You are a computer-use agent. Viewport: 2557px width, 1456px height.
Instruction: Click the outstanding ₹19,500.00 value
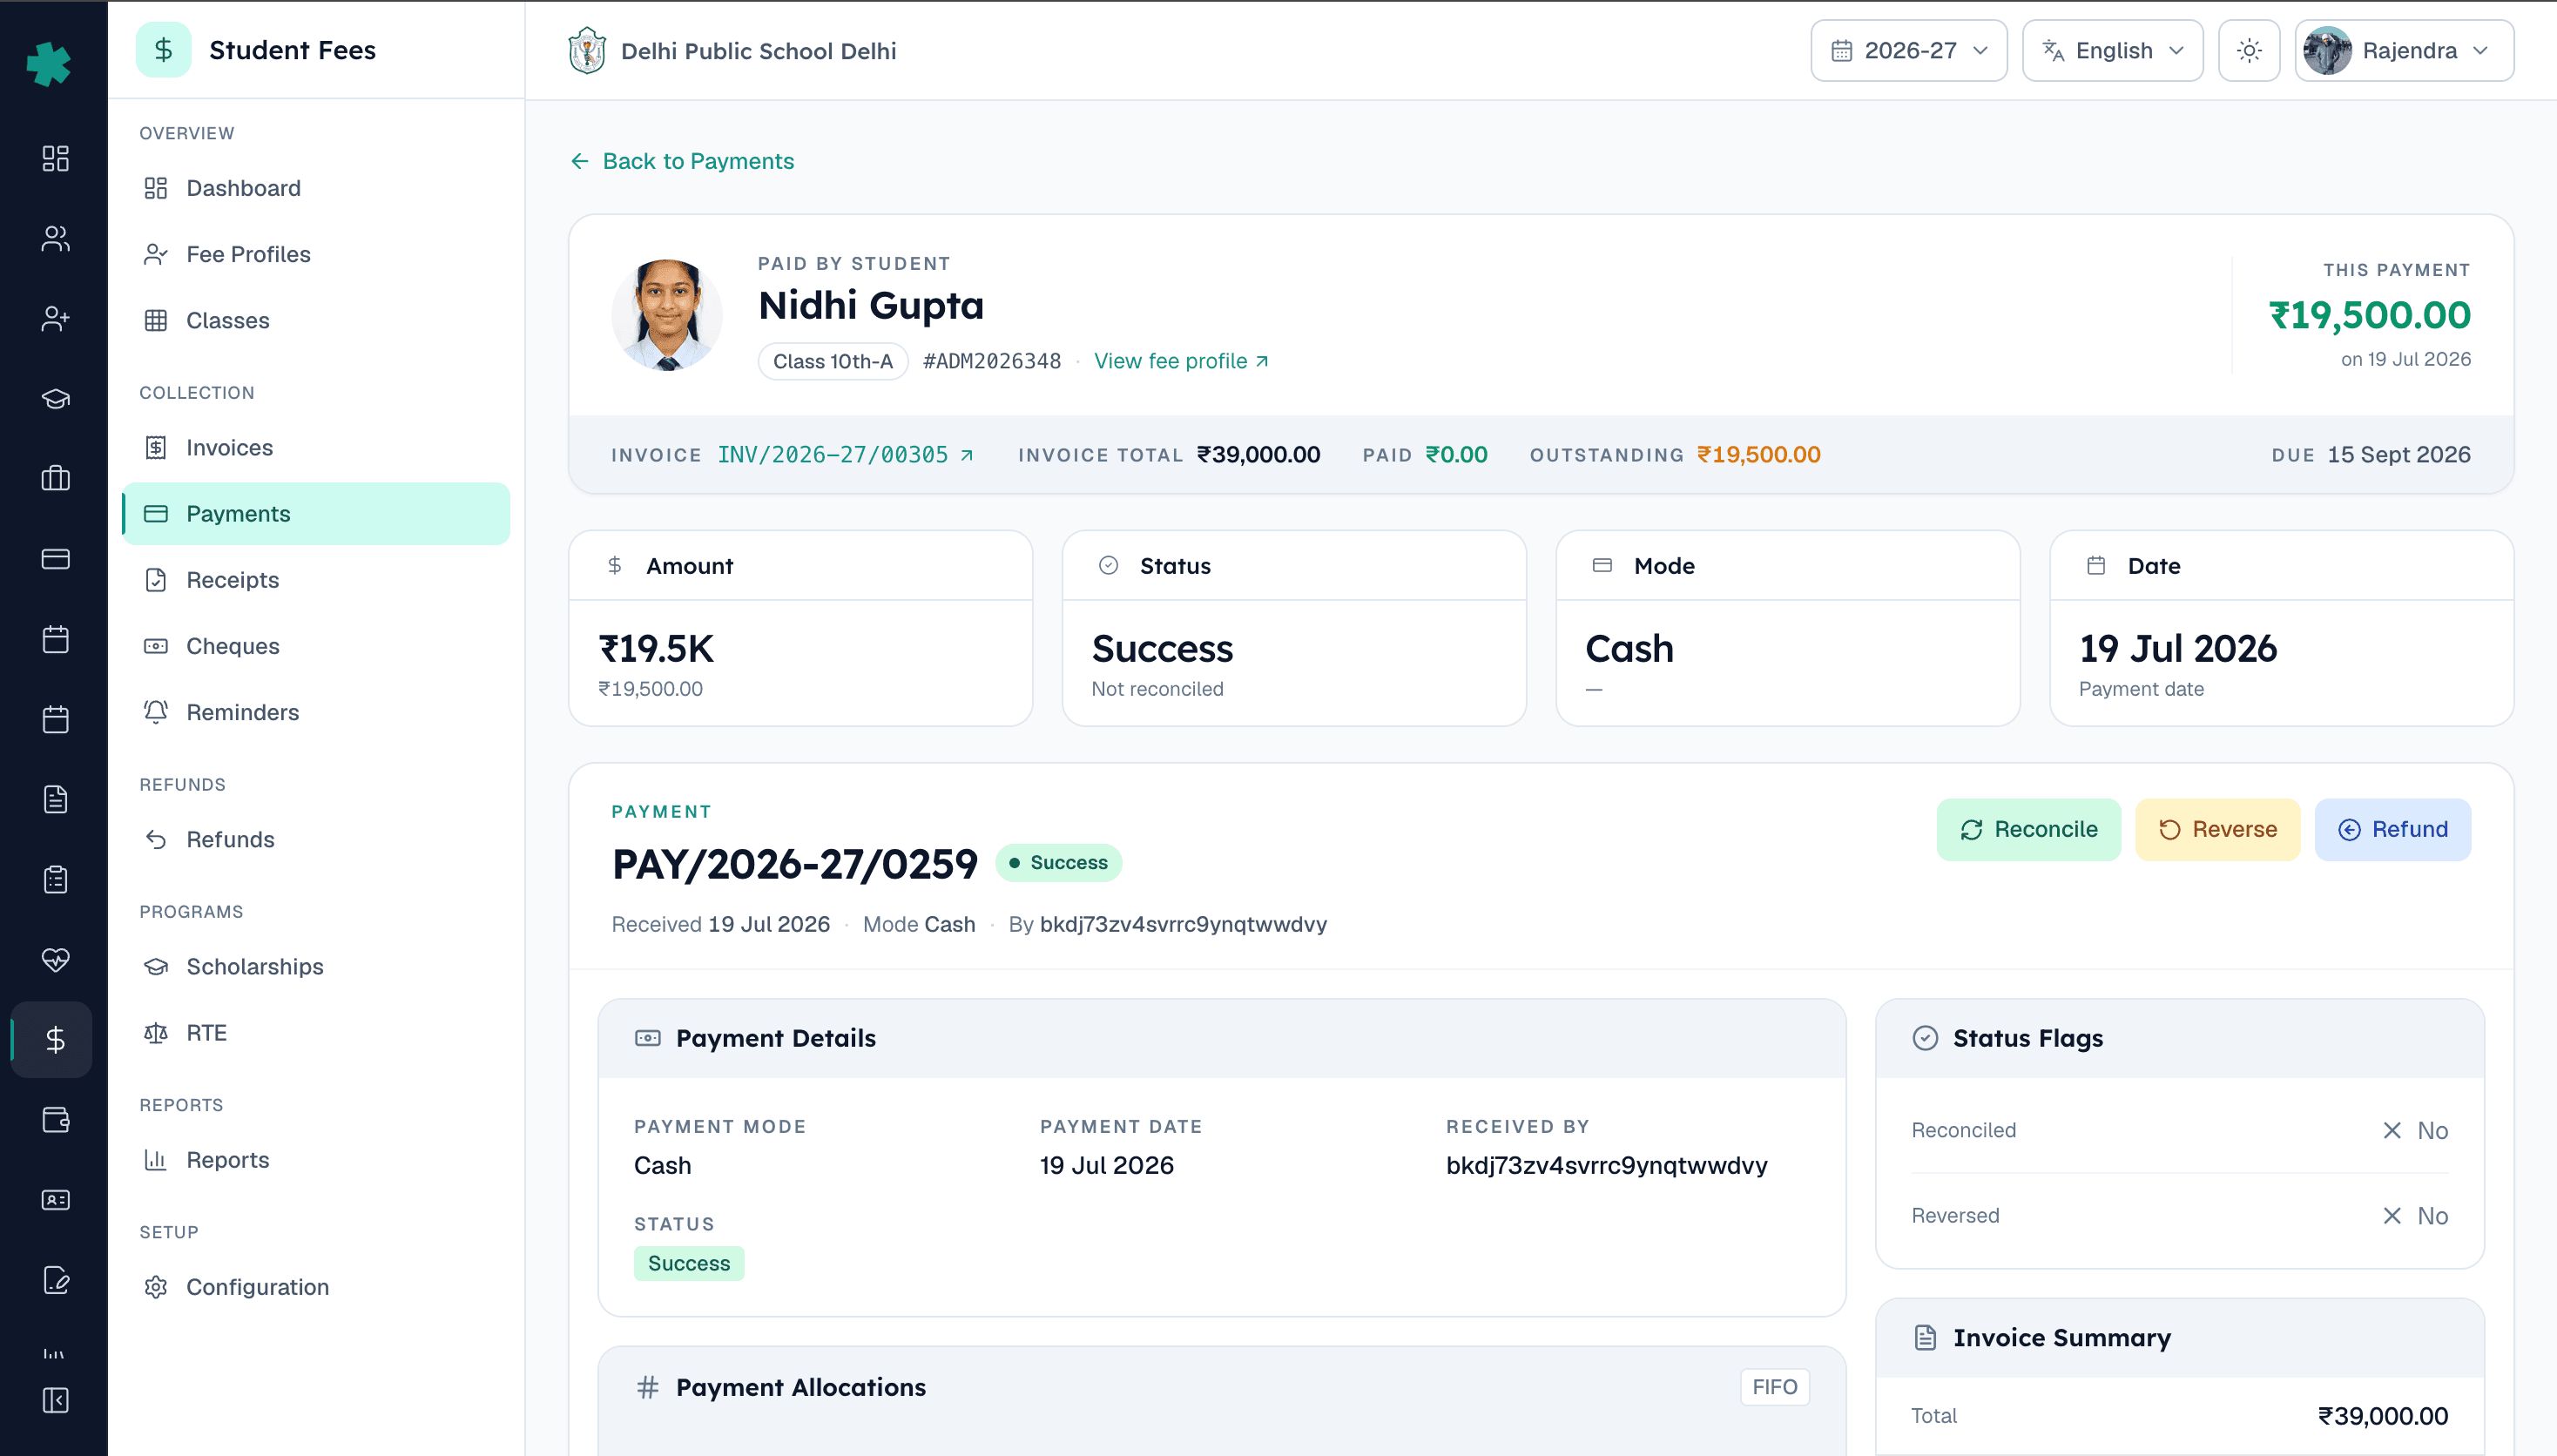[1758, 455]
